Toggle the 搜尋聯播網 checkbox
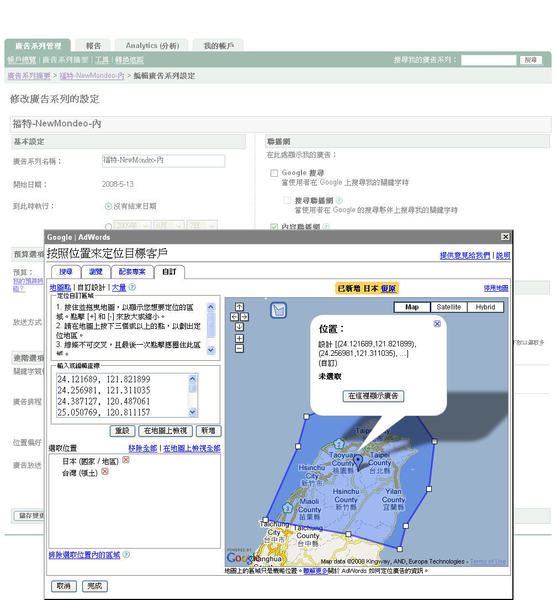This screenshot has width=556, height=600. click(x=287, y=200)
